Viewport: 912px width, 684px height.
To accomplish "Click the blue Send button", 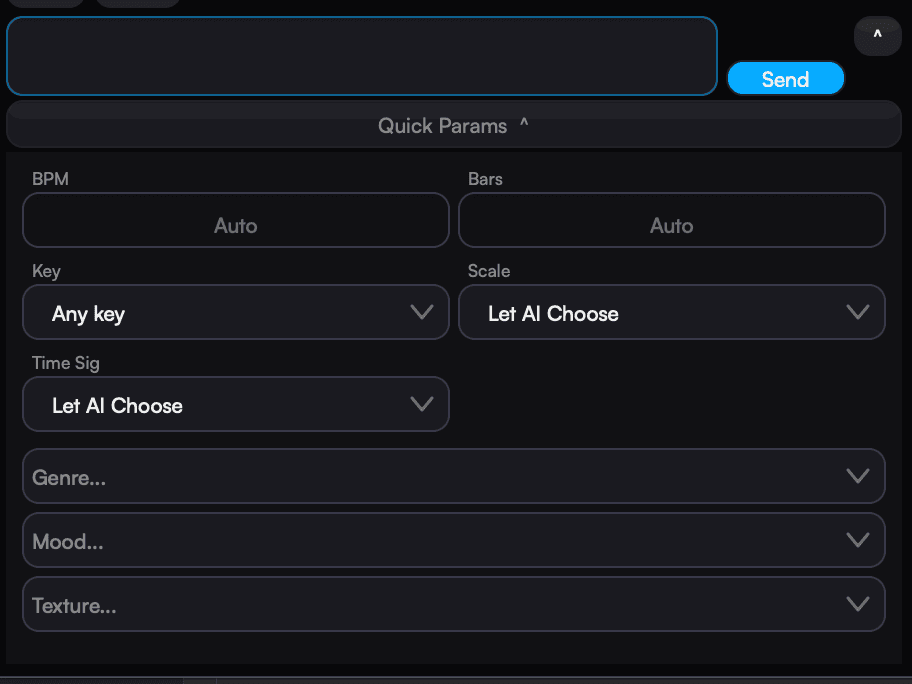I will 785,79.
